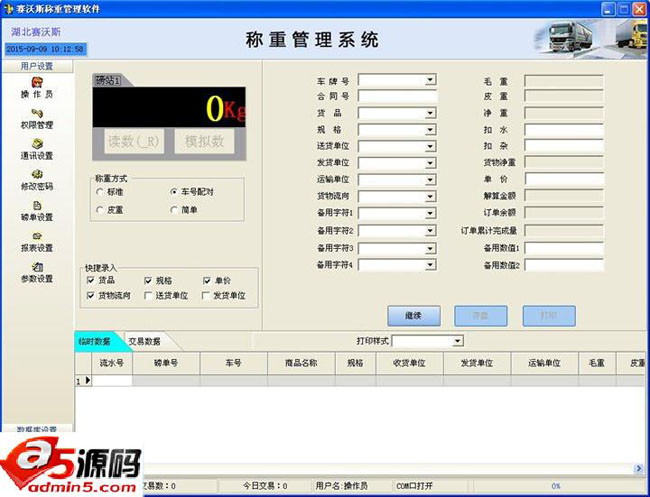The image size is (650, 497).
Task: Expand the 备用字符3 dropdown
Action: [431, 248]
